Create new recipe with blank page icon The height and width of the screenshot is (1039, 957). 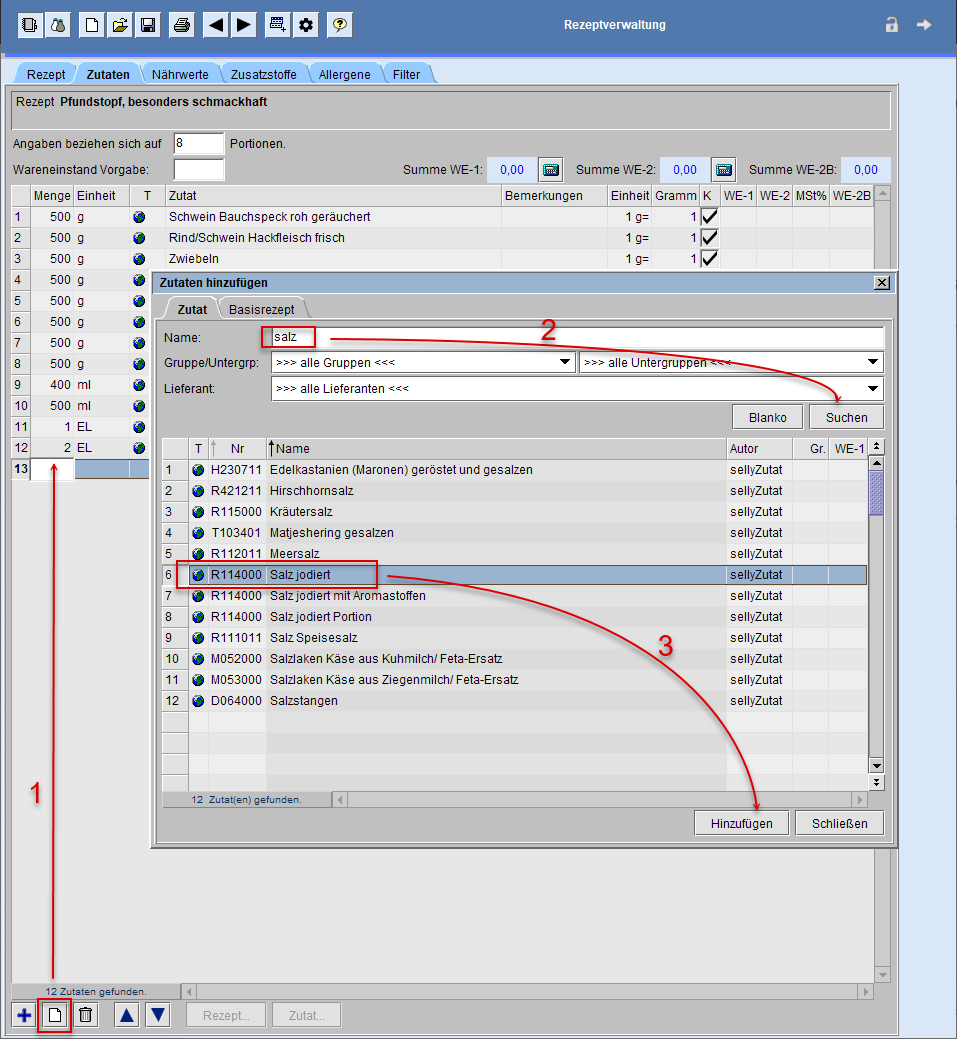click(x=91, y=25)
